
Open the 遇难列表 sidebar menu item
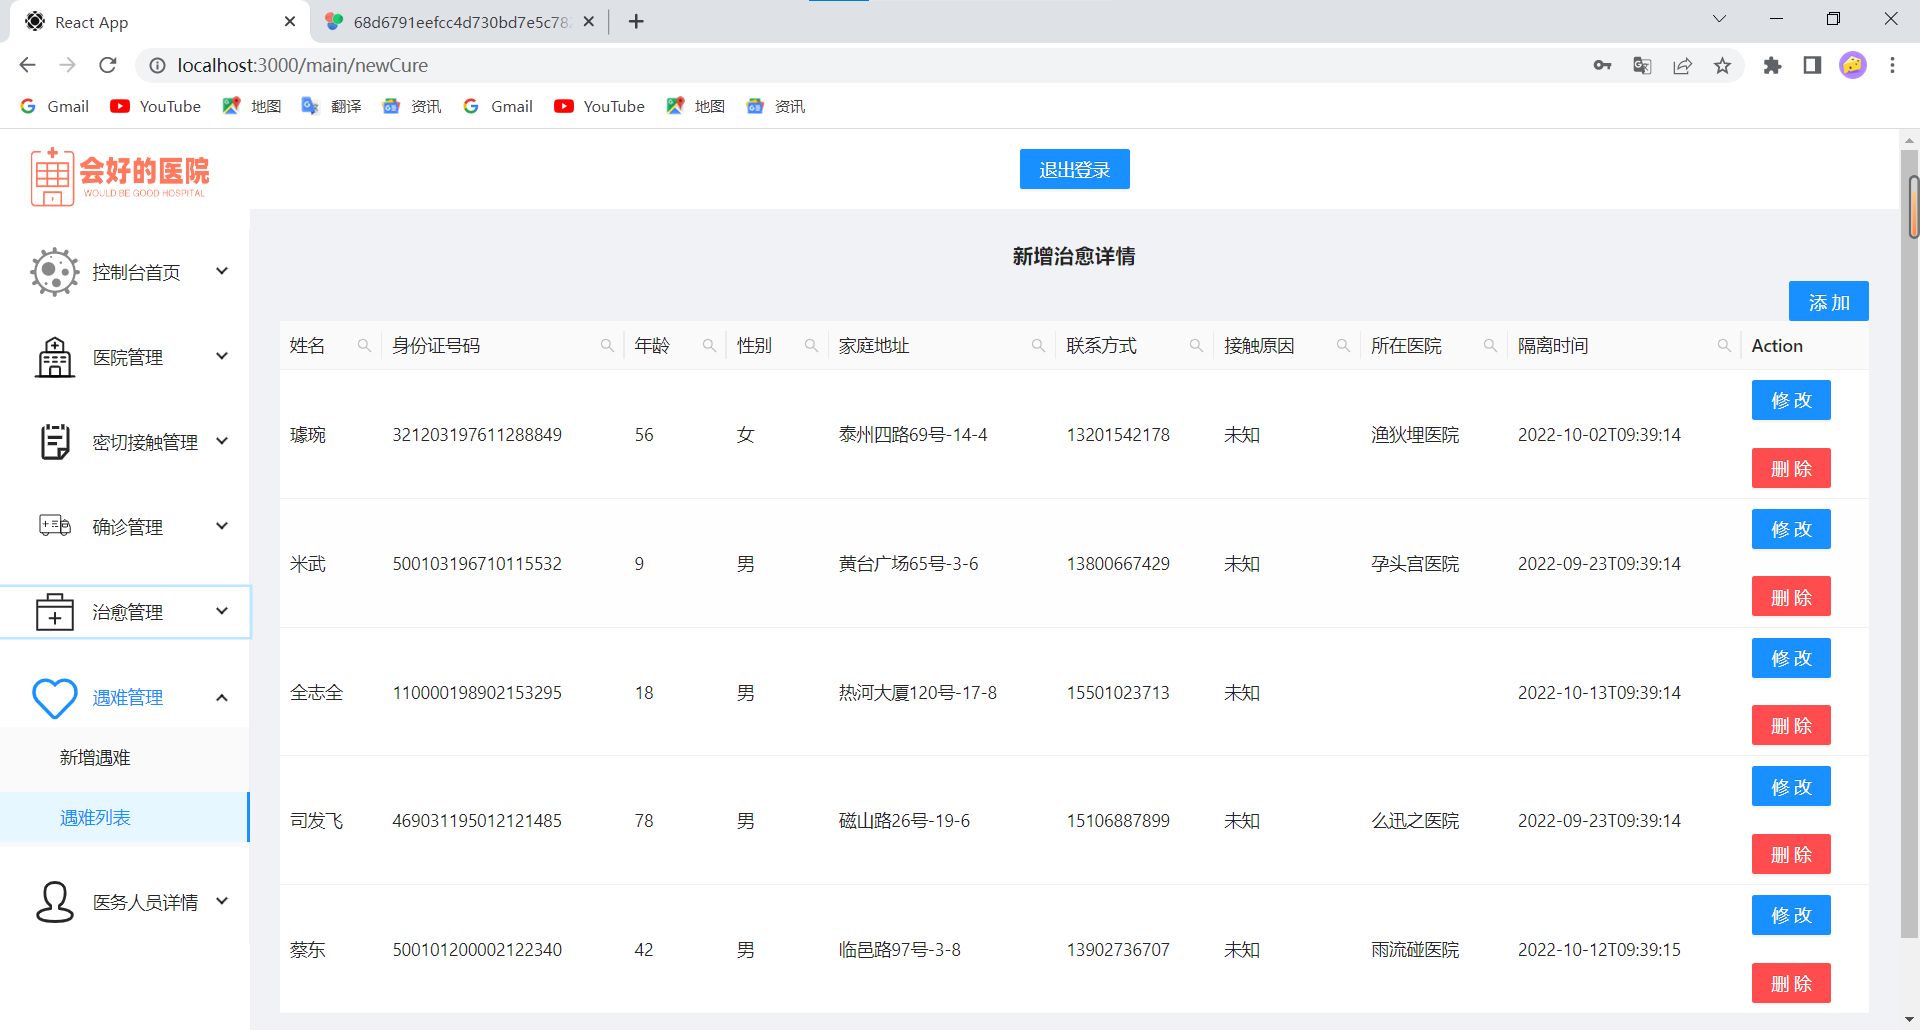(x=96, y=817)
